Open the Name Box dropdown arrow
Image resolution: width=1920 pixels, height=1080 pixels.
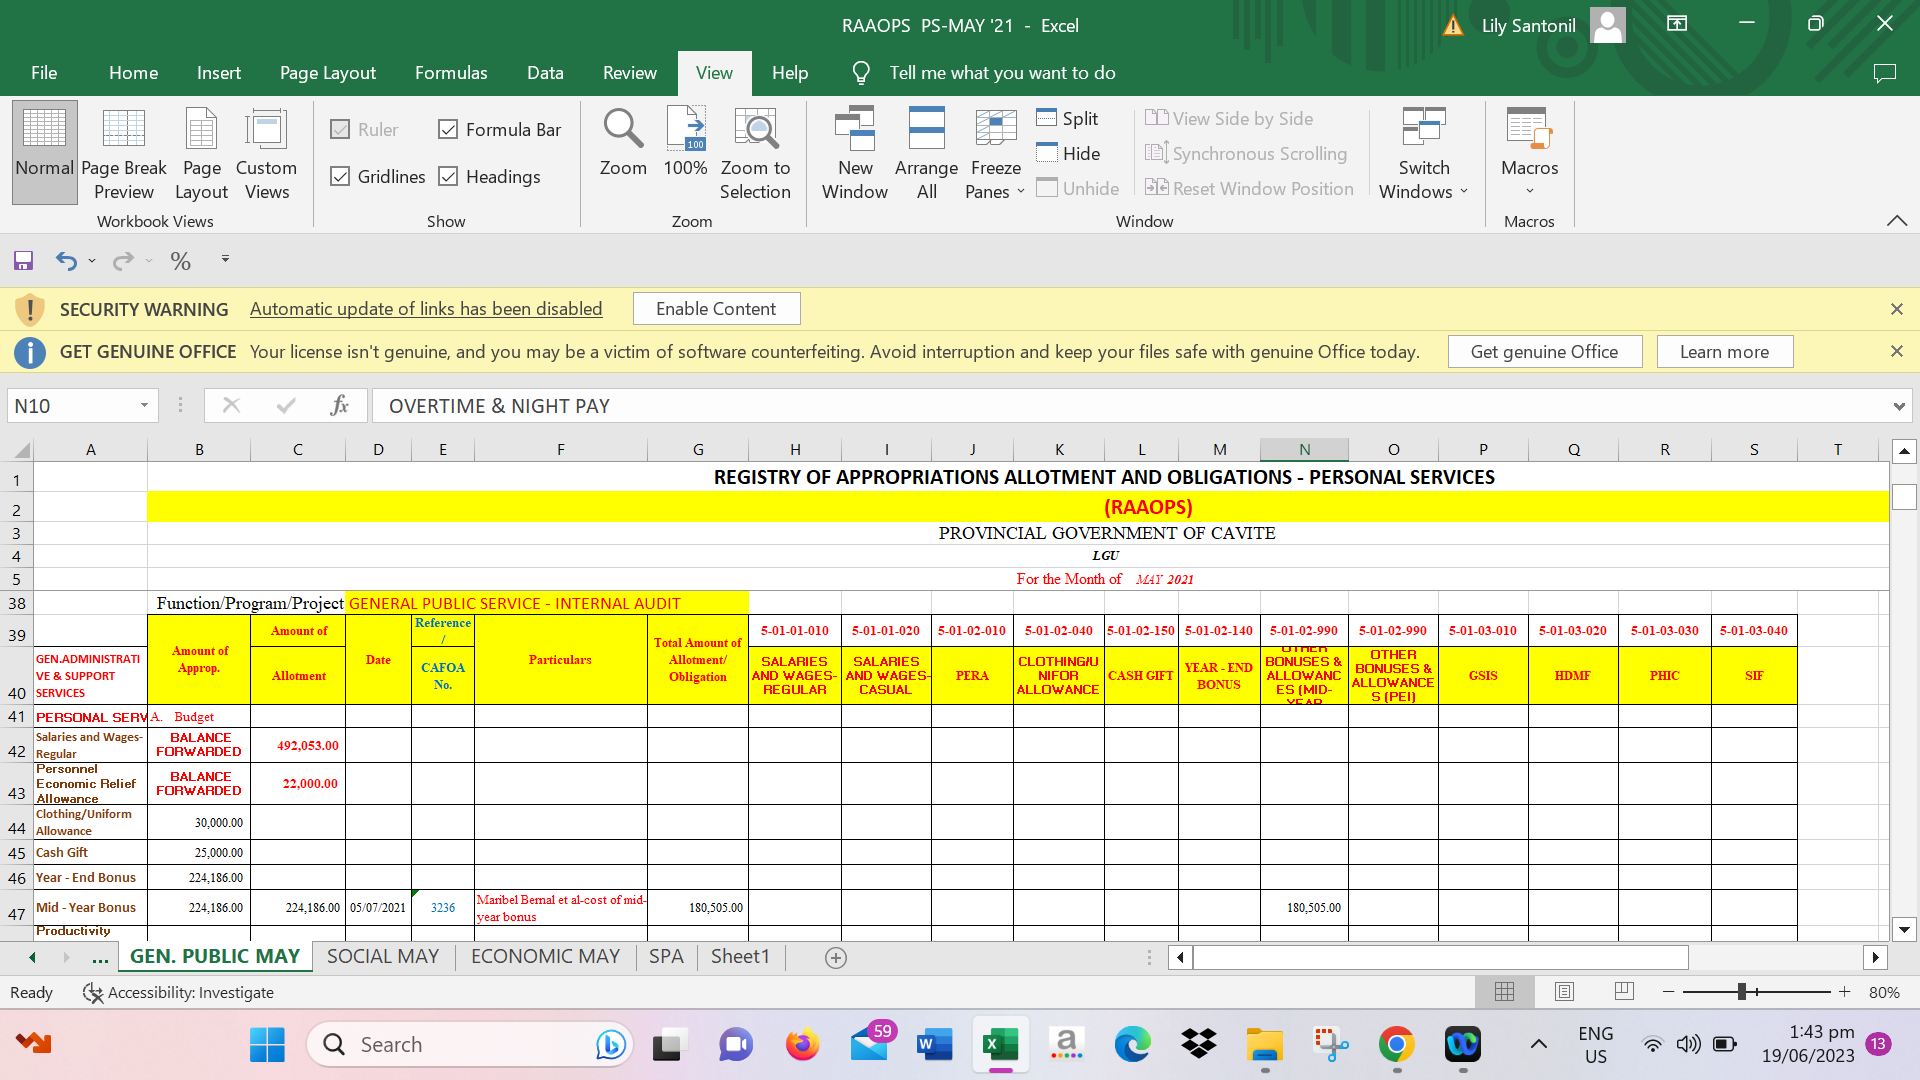point(144,406)
